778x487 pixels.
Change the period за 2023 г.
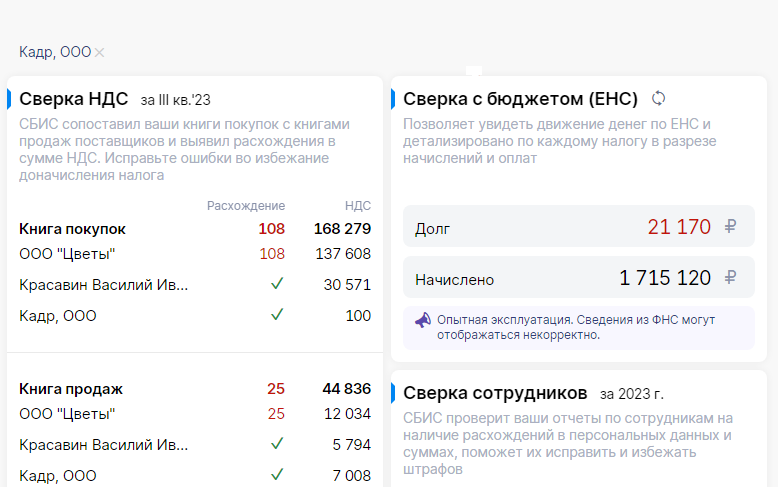click(x=631, y=392)
